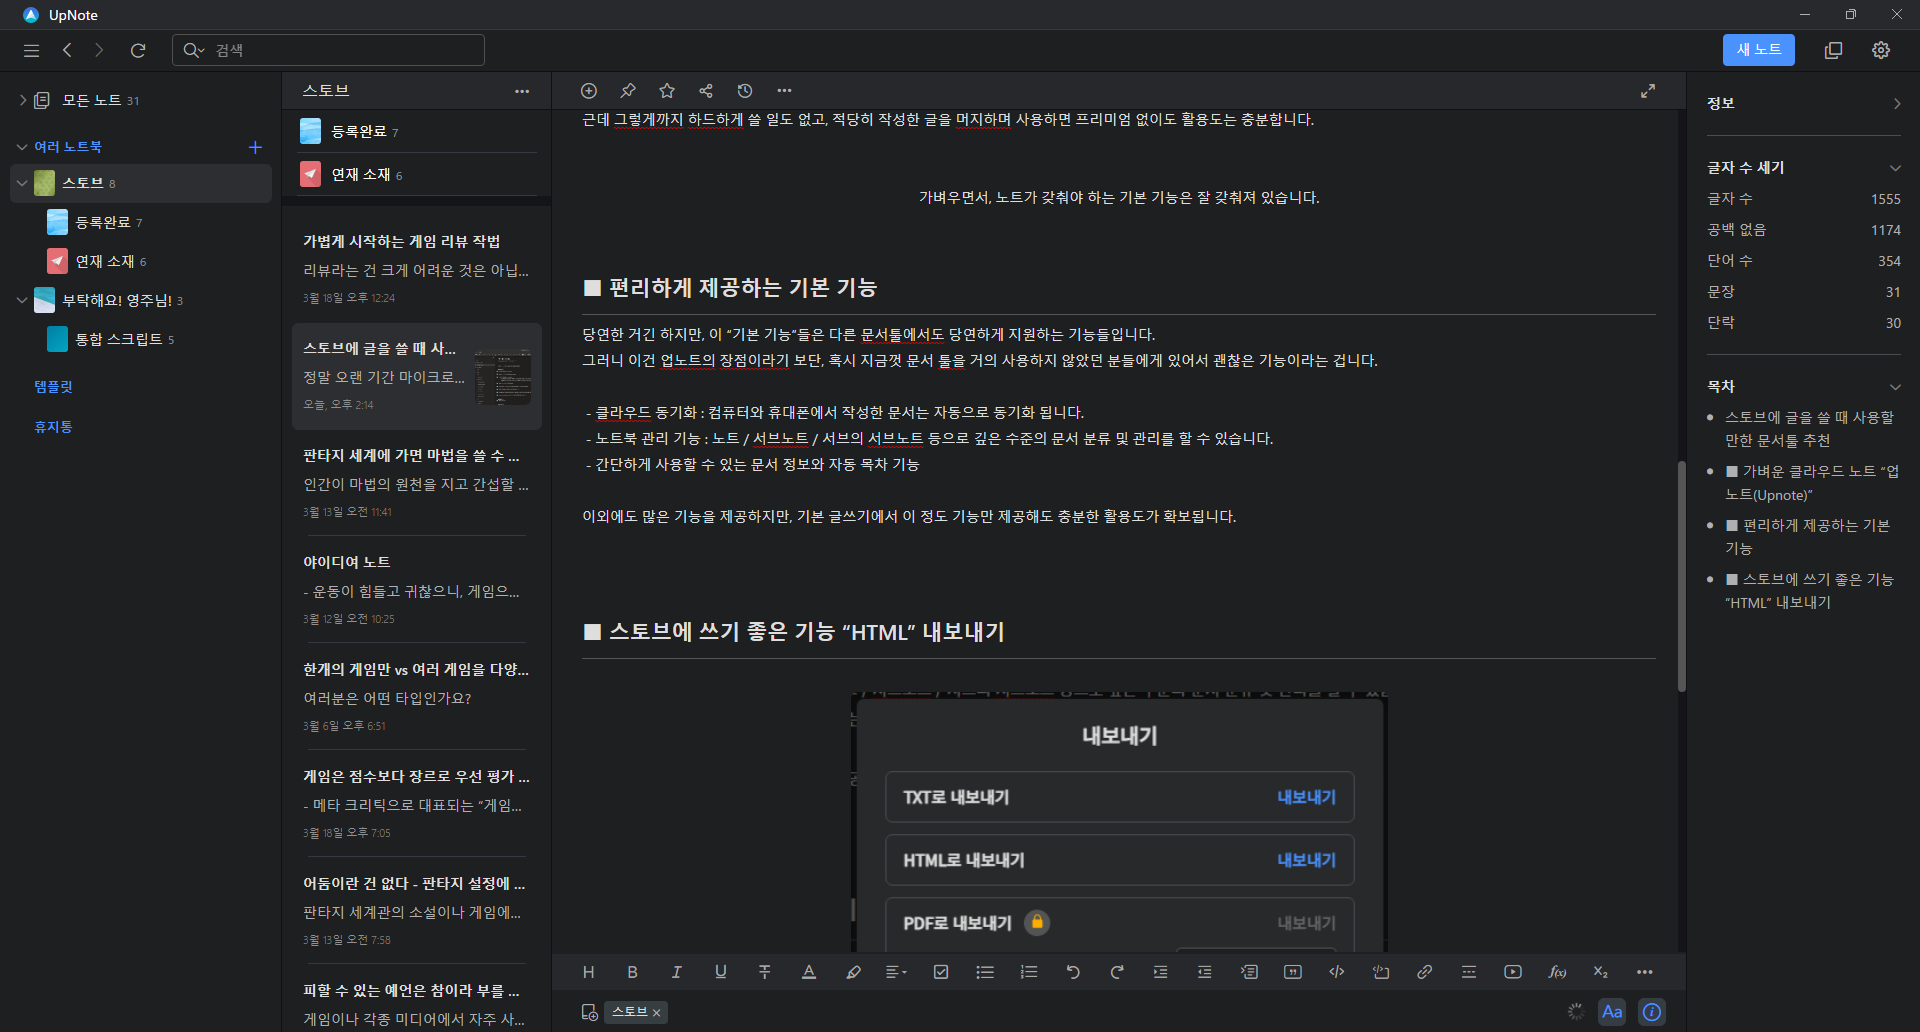The image size is (1920, 1032).
Task: Open the note more options menu
Action: (x=784, y=91)
